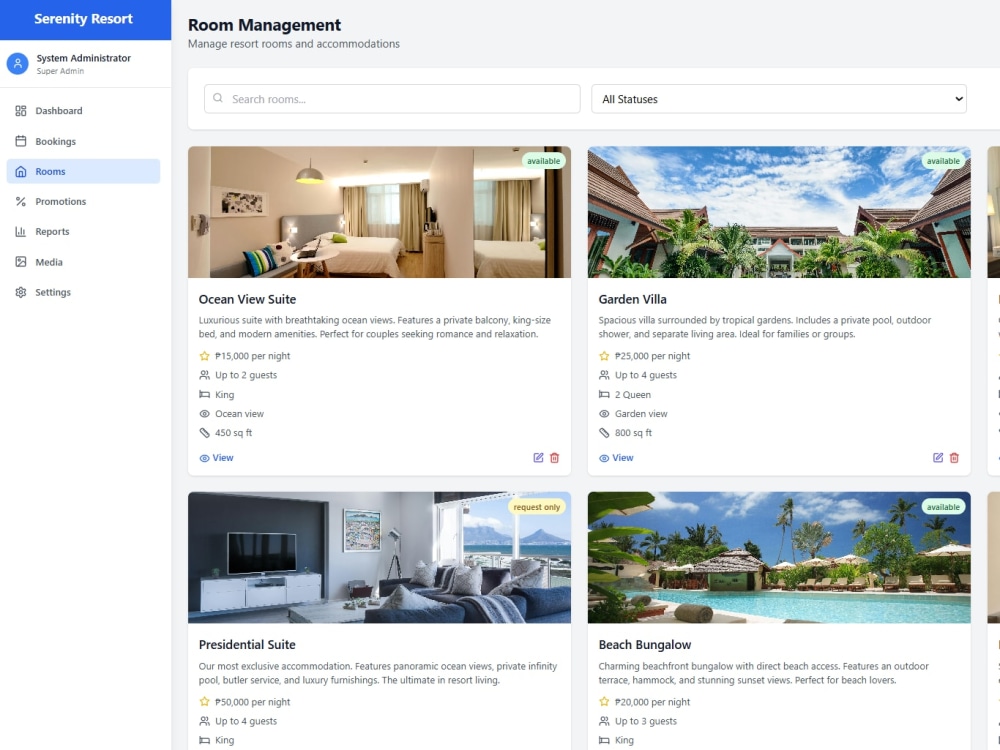Click the ₱15,000 per night price
Screen dimensions: 1000x750
tap(253, 356)
